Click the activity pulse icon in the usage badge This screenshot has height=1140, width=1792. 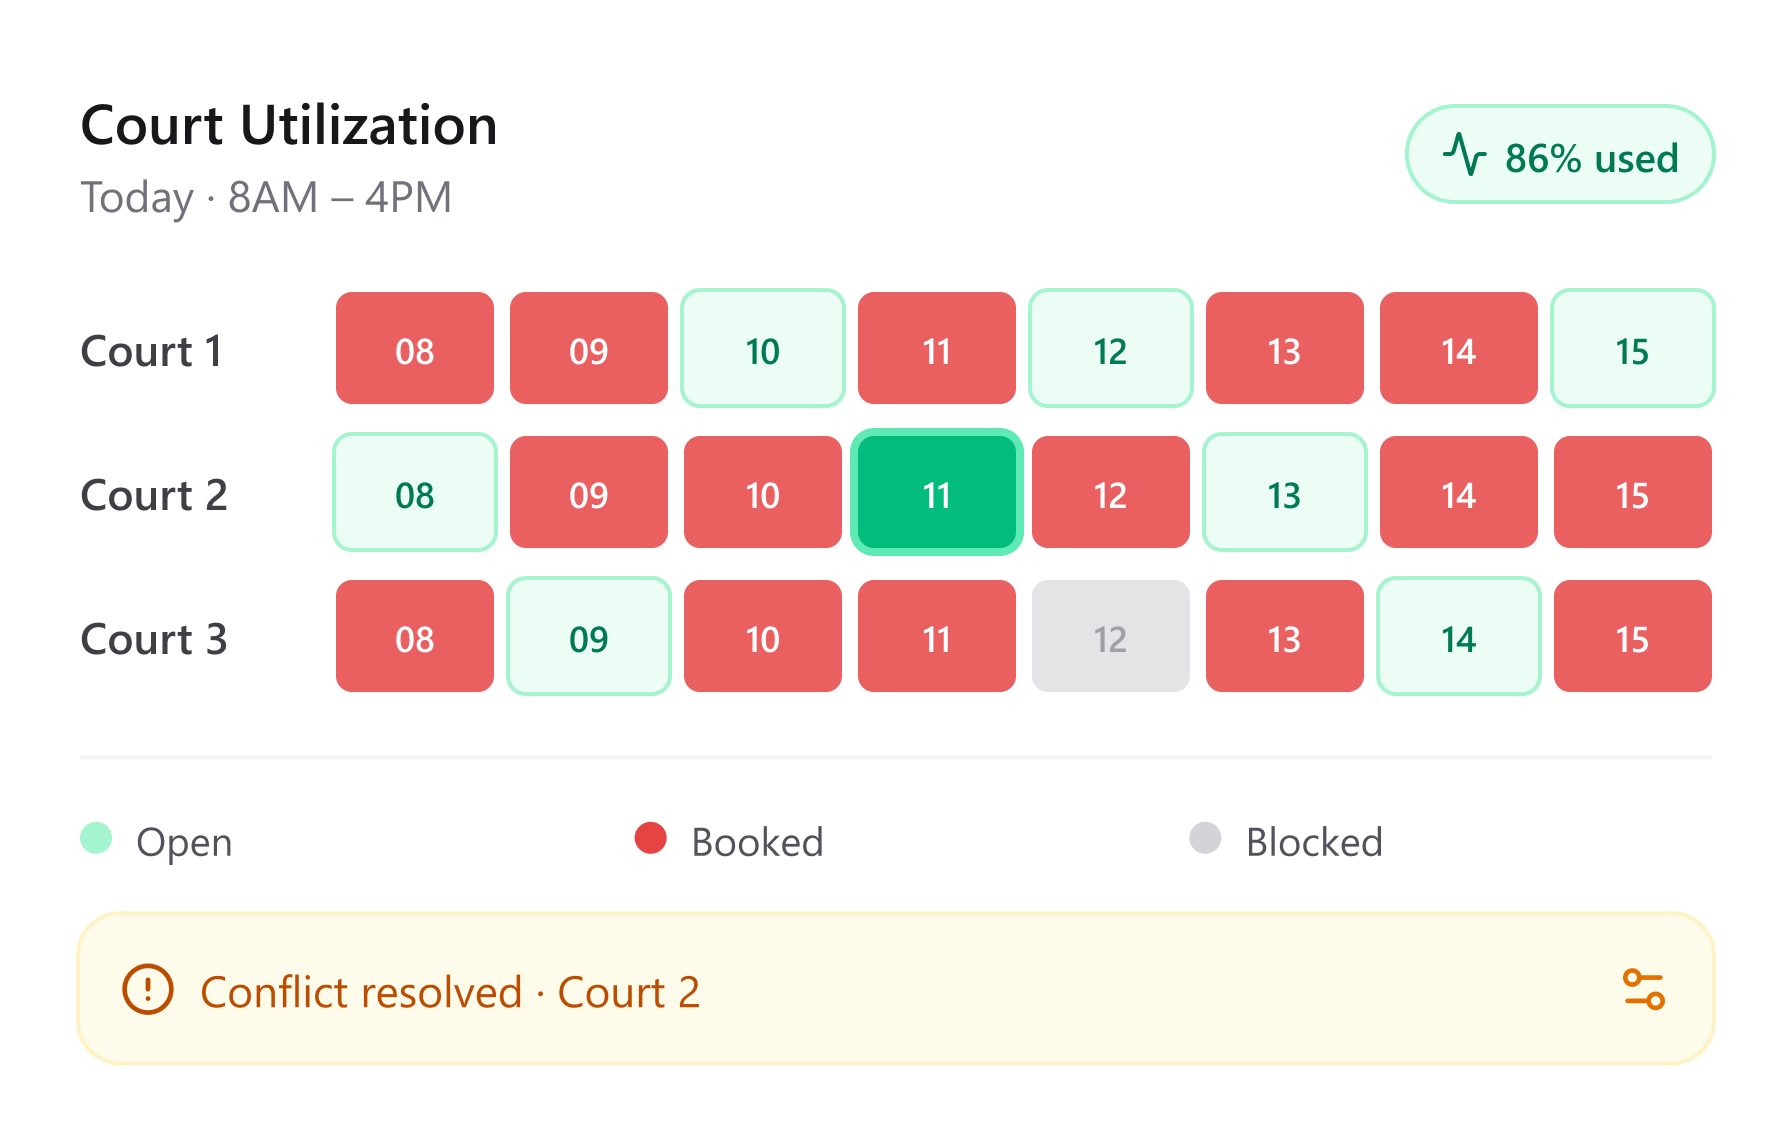1465,155
